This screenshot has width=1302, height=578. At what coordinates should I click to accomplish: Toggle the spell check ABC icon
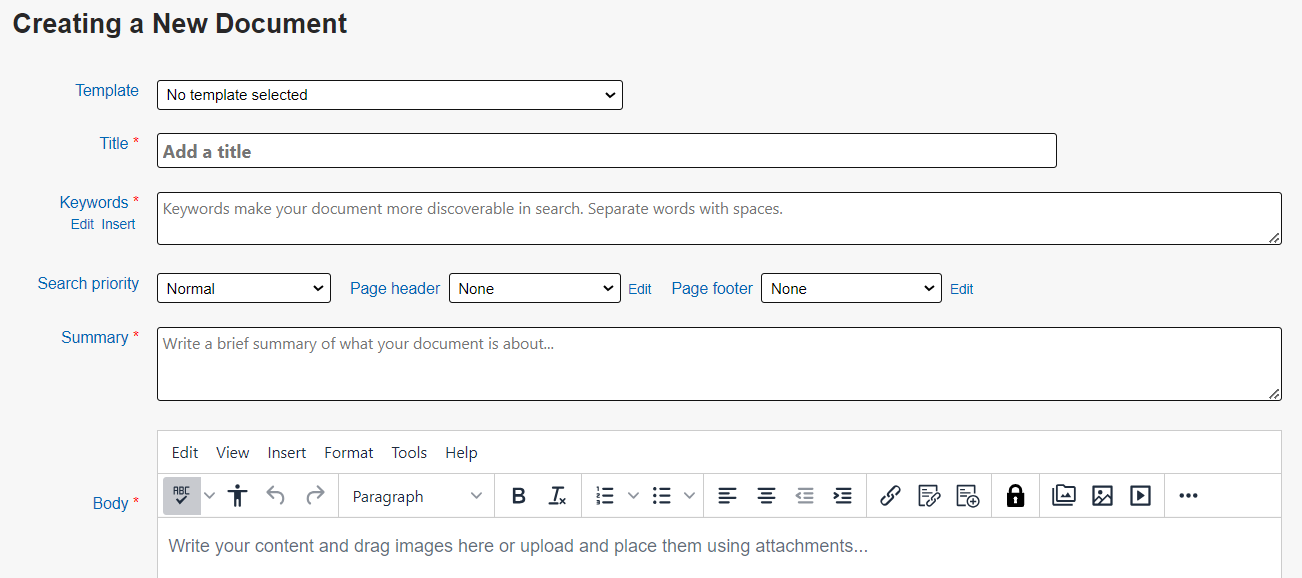coord(182,496)
